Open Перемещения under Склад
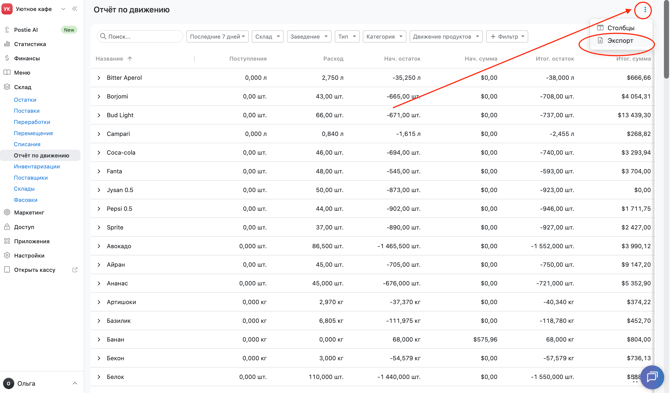Viewport: 670px width, 393px height. pos(33,133)
